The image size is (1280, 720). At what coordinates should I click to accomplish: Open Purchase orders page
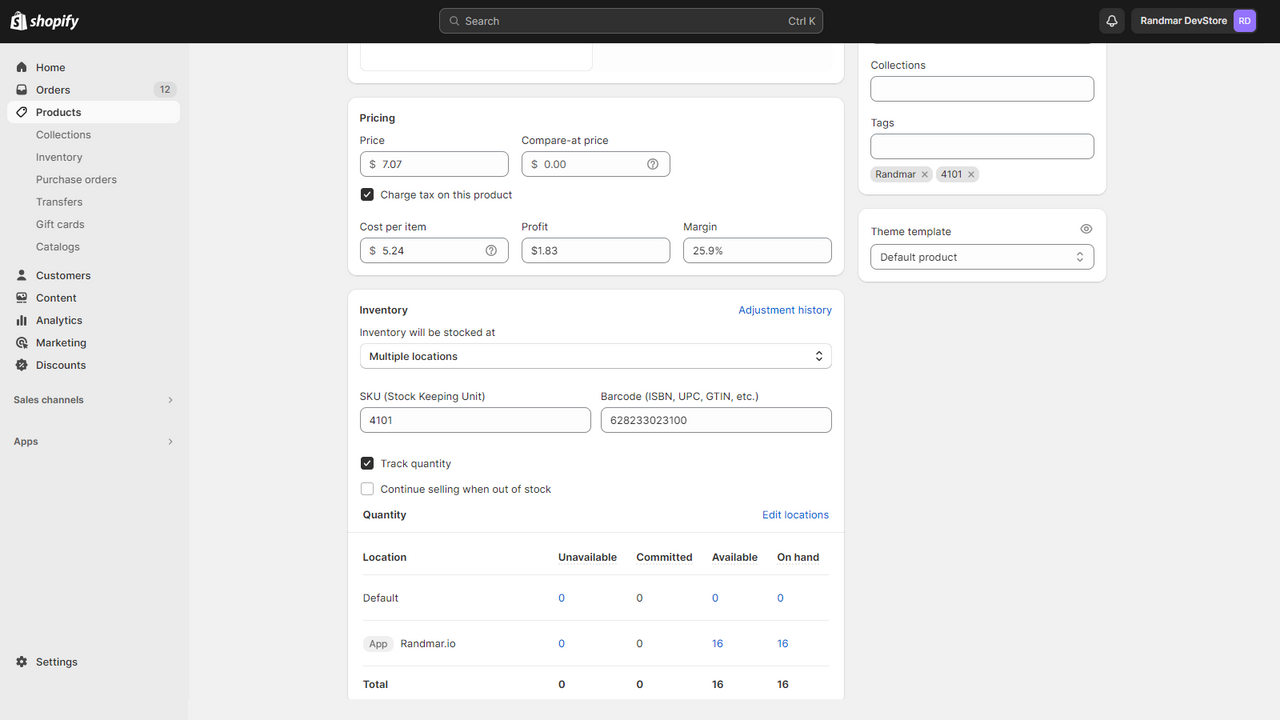(x=76, y=180)
